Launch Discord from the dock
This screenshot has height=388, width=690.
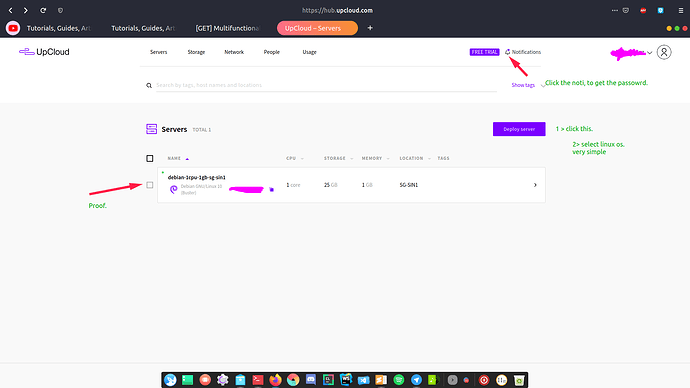[x=311, y=380]
